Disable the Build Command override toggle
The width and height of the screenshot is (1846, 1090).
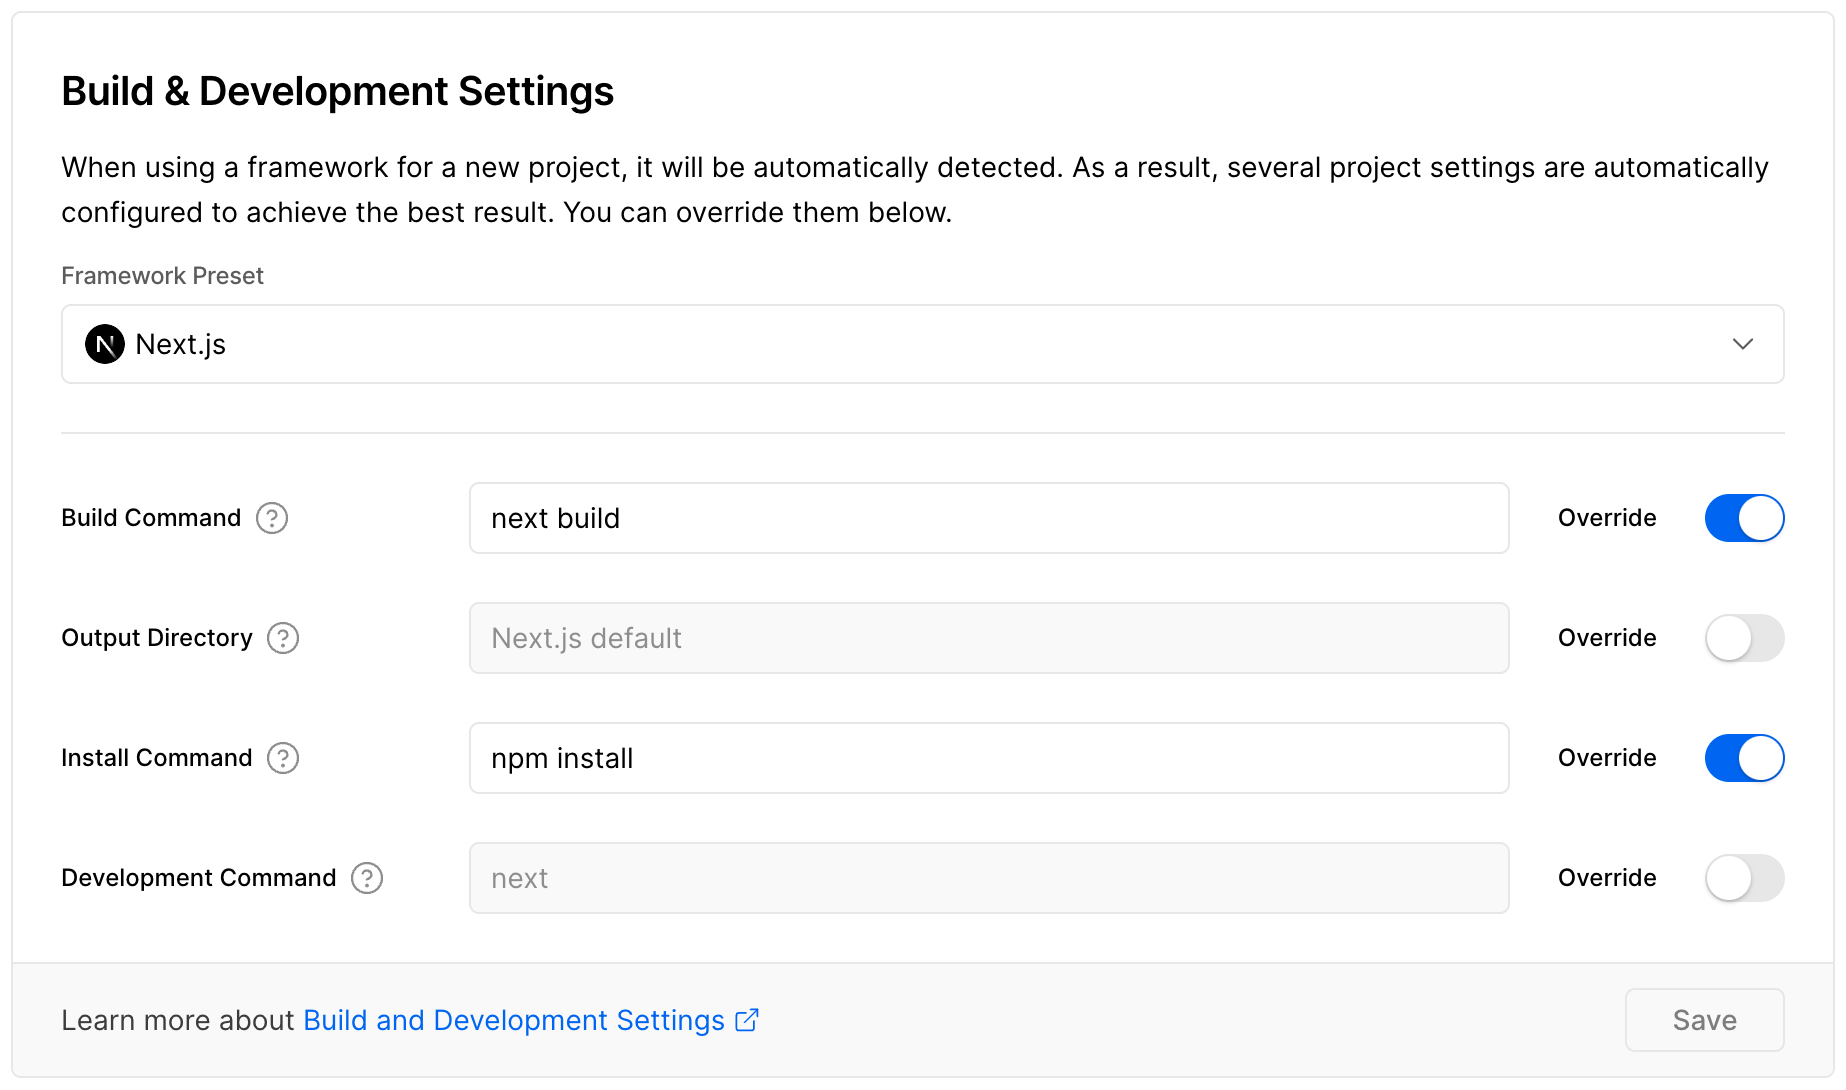[1744, 518]
